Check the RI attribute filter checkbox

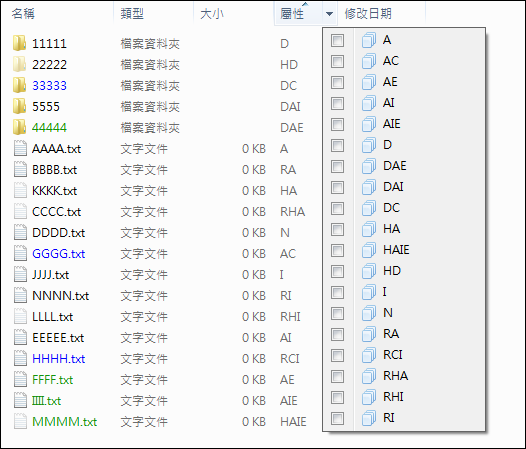[337, 418]
